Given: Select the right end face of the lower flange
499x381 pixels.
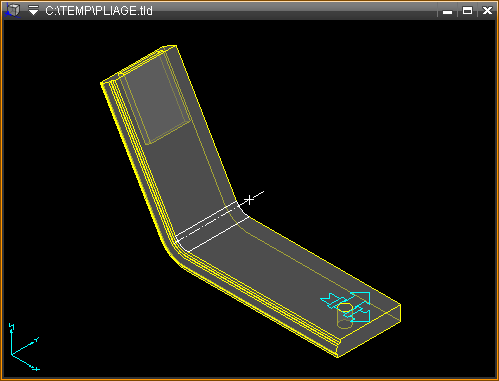Looking at the screenshot, I should [370, 330].
